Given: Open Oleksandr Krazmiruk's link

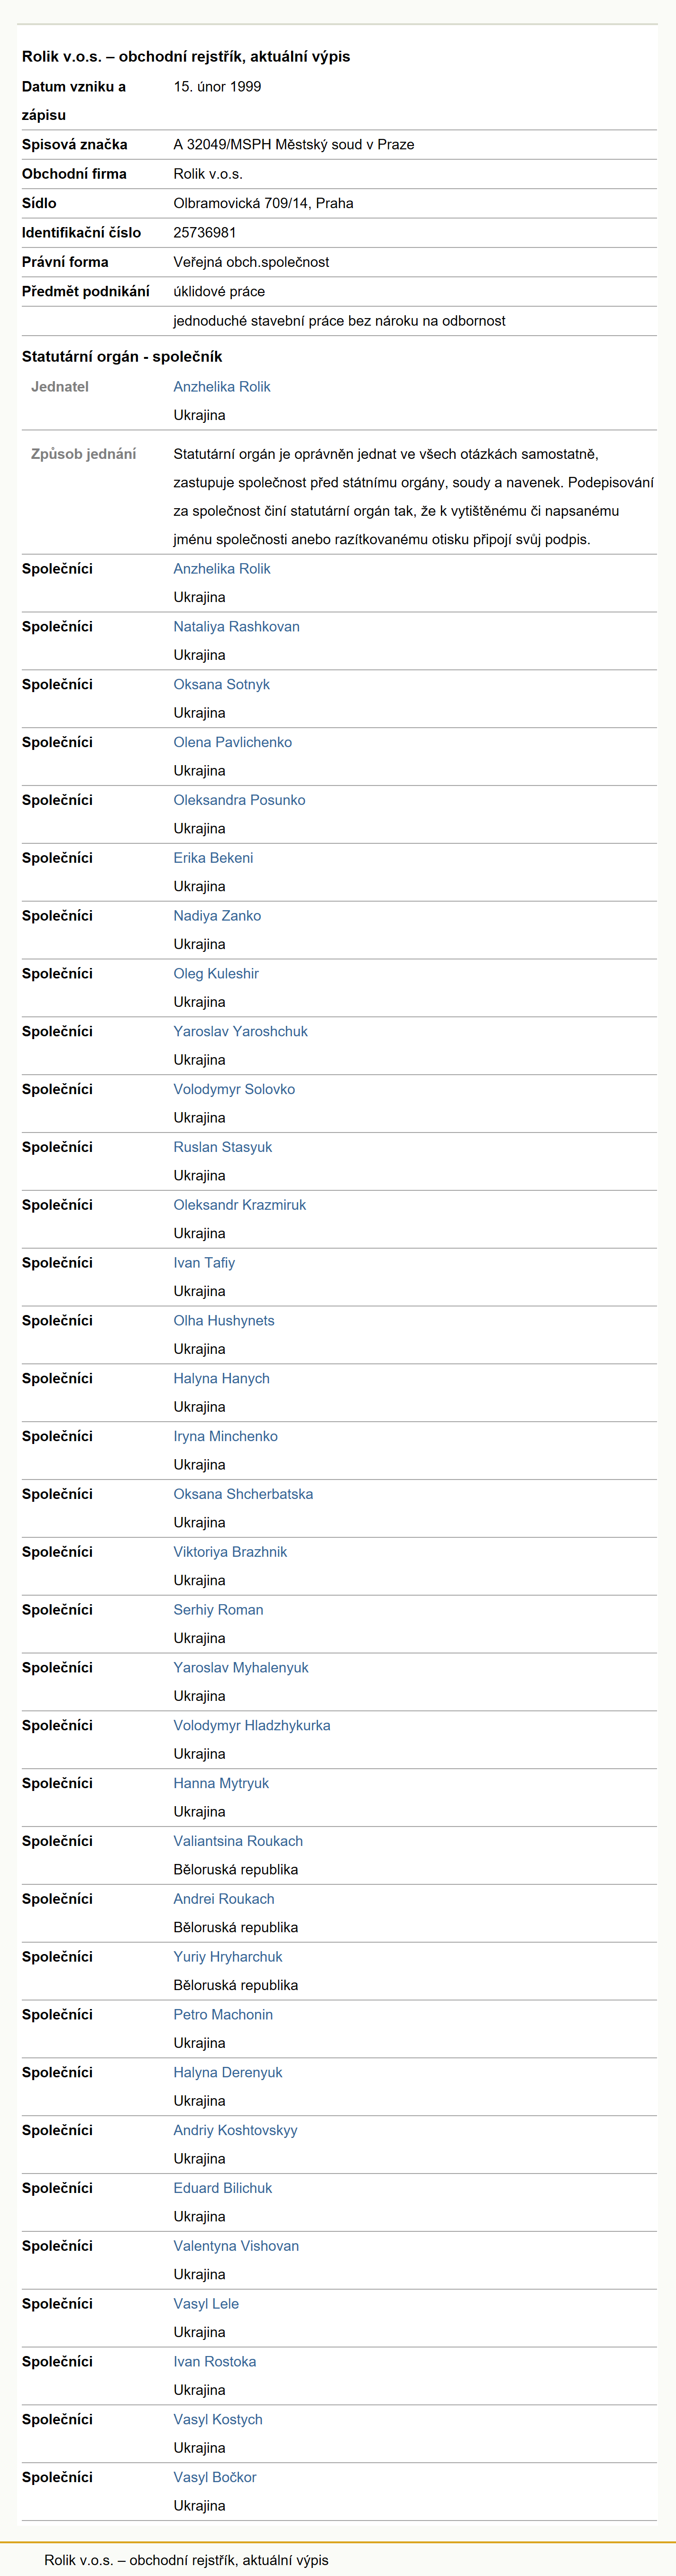Looking at the screenshot, I should click(x=240, y=1206).
